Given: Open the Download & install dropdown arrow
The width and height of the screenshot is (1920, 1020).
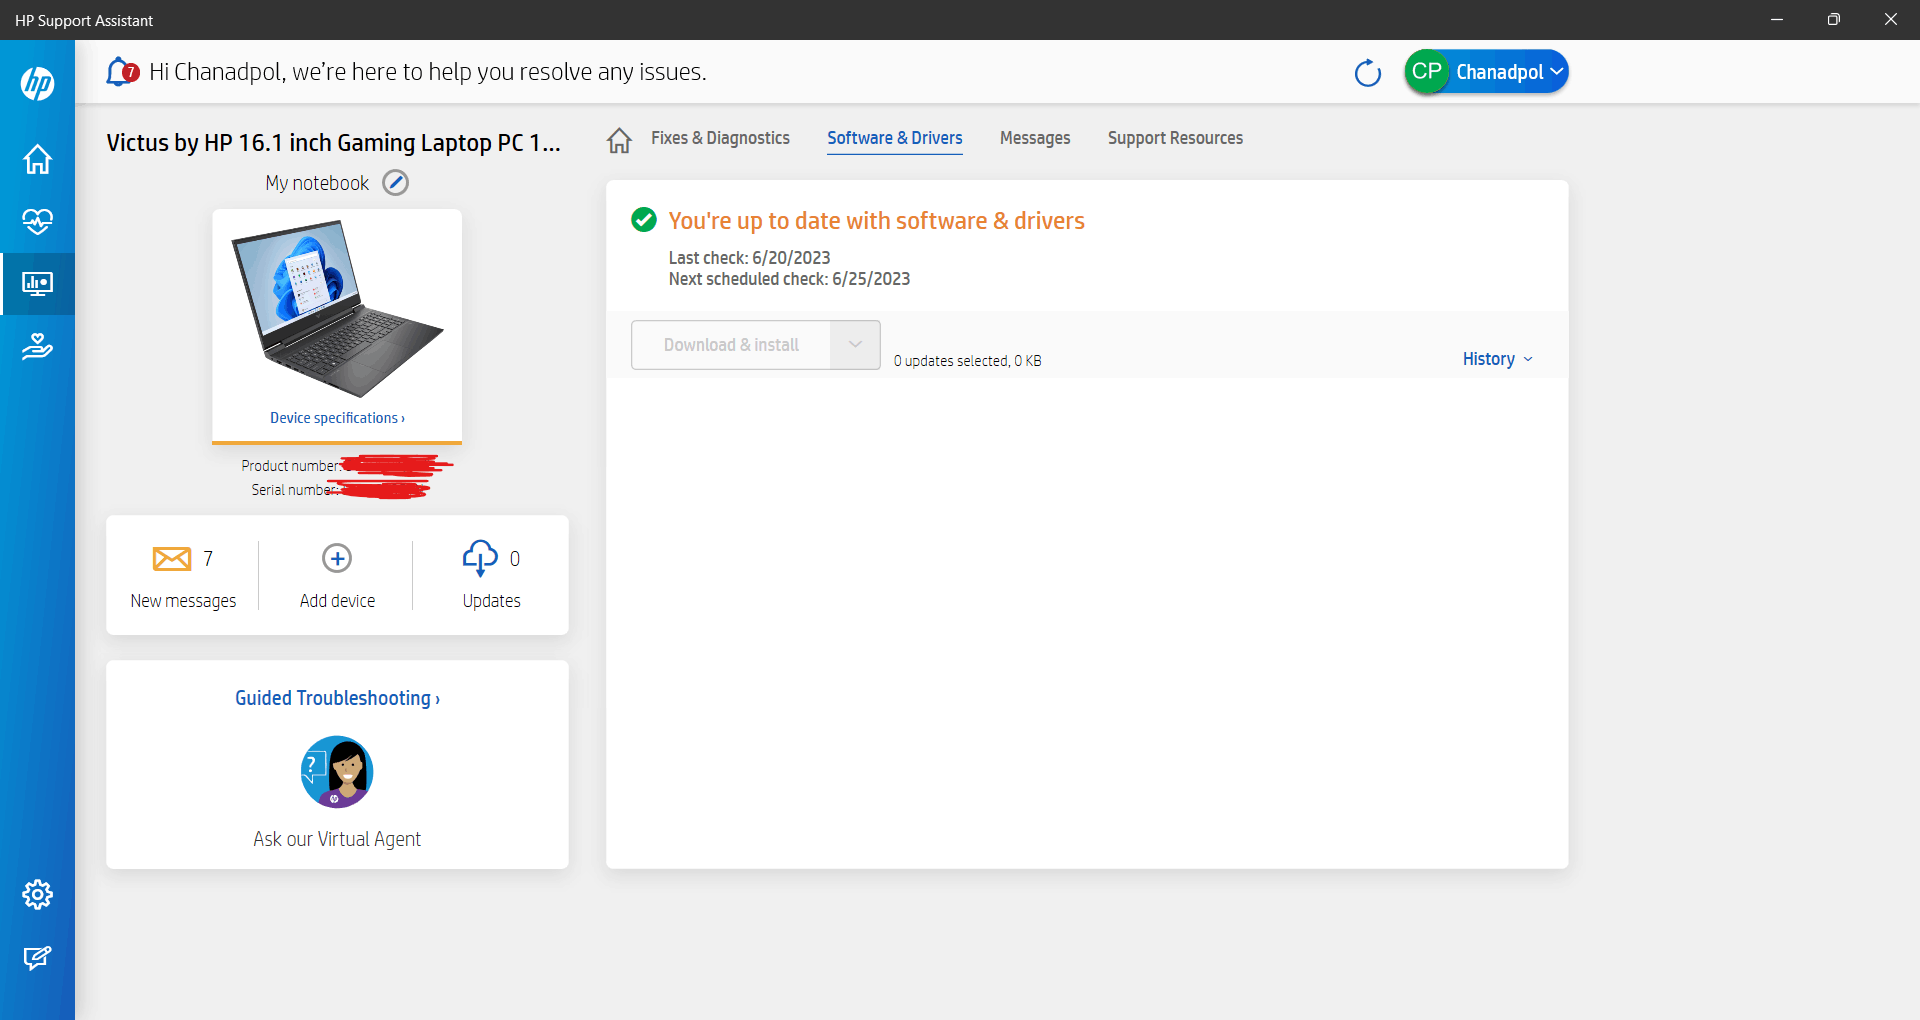Looking at the screenshot, I should tap(855, 345).
